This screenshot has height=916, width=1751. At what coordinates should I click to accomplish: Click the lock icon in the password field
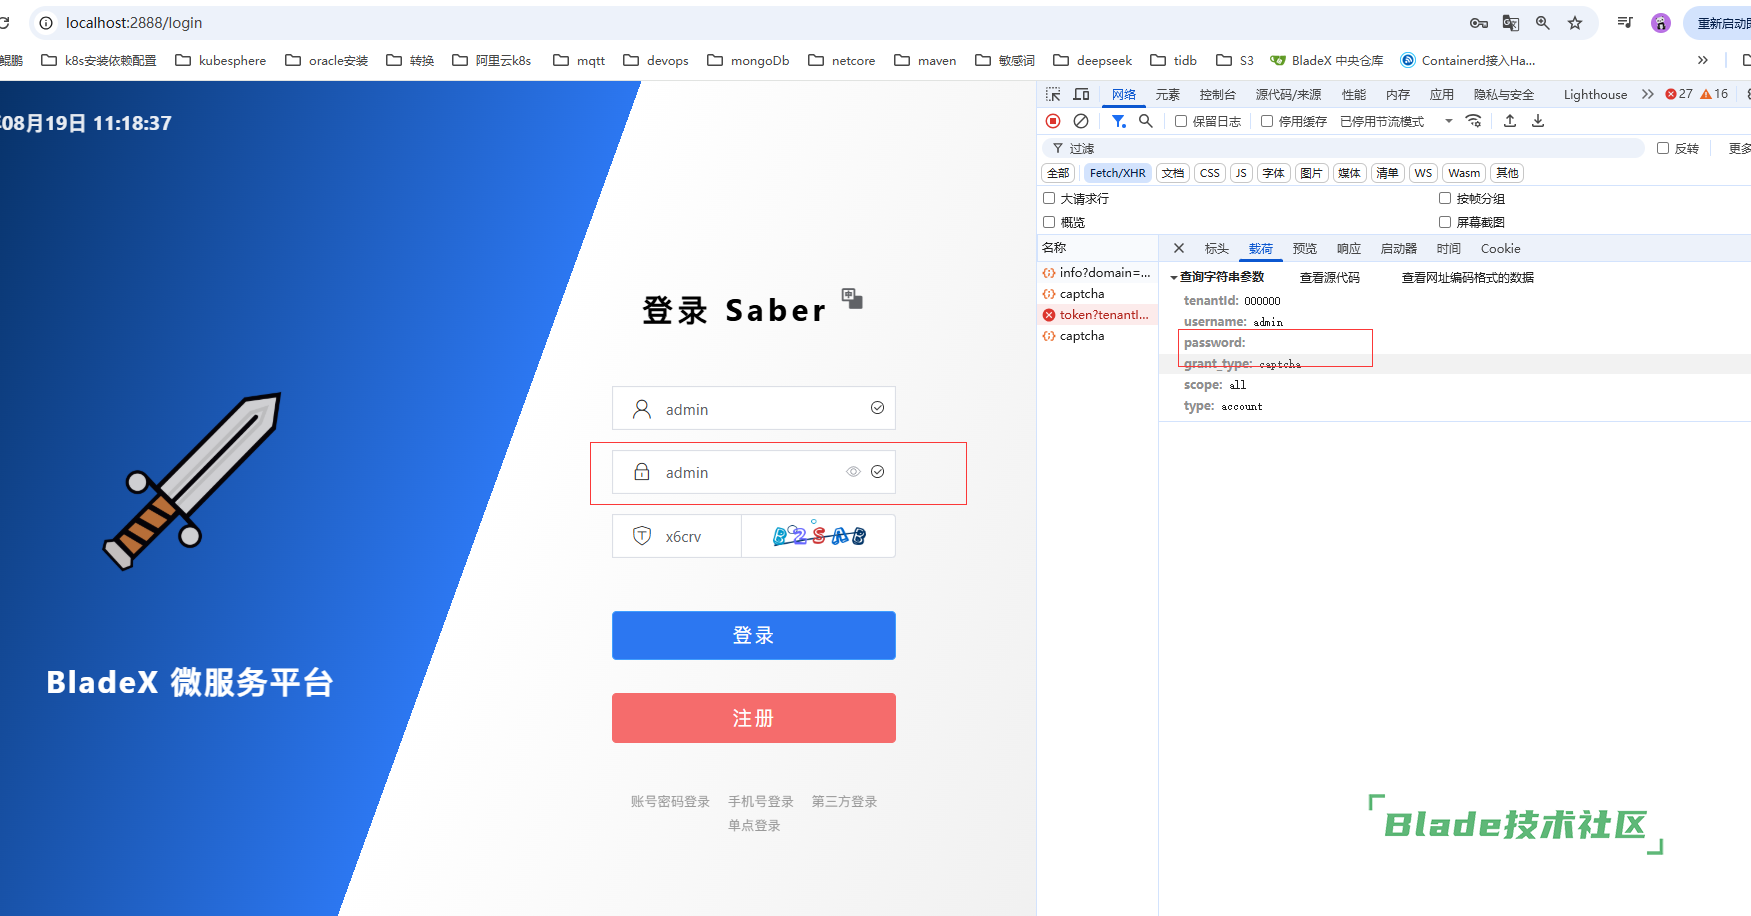[x=642, y=472]
